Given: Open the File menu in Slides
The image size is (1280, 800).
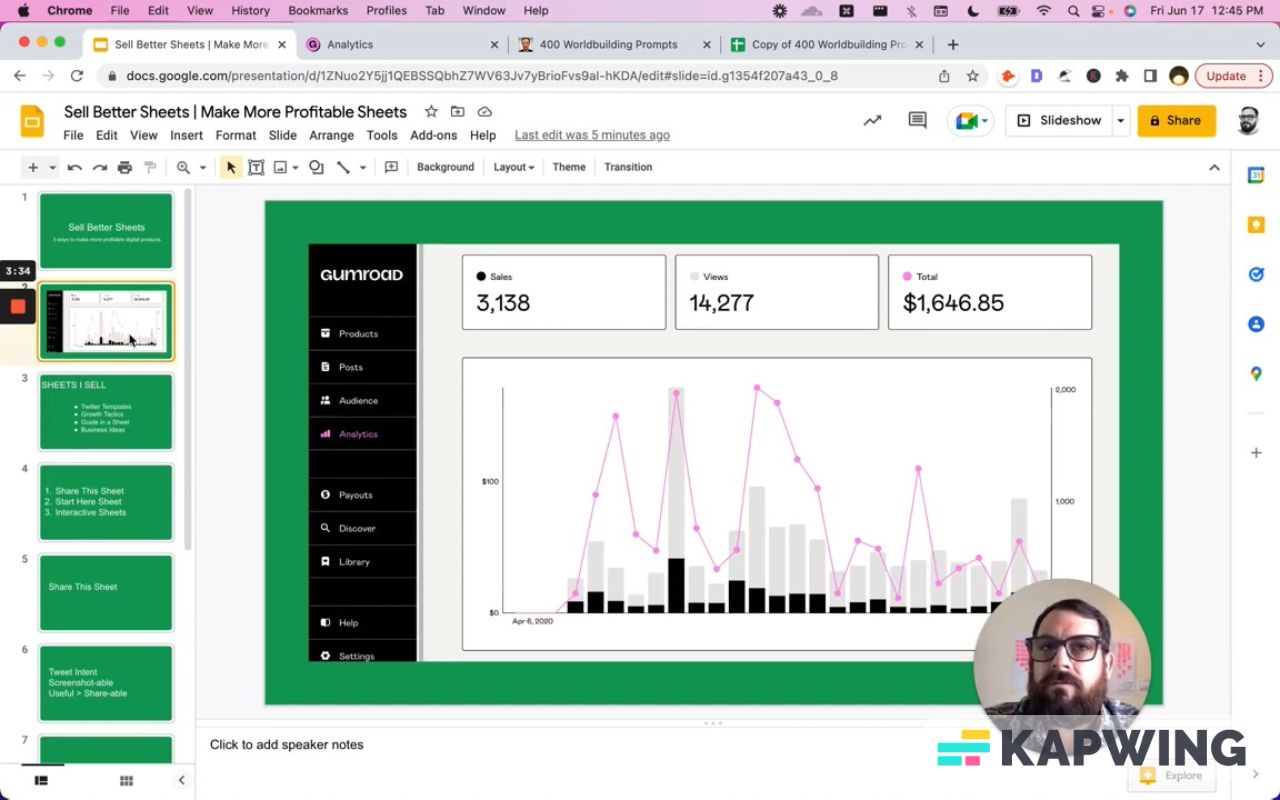Looking at the screenshot, I should pyautogui.click(x=73, y=135).
